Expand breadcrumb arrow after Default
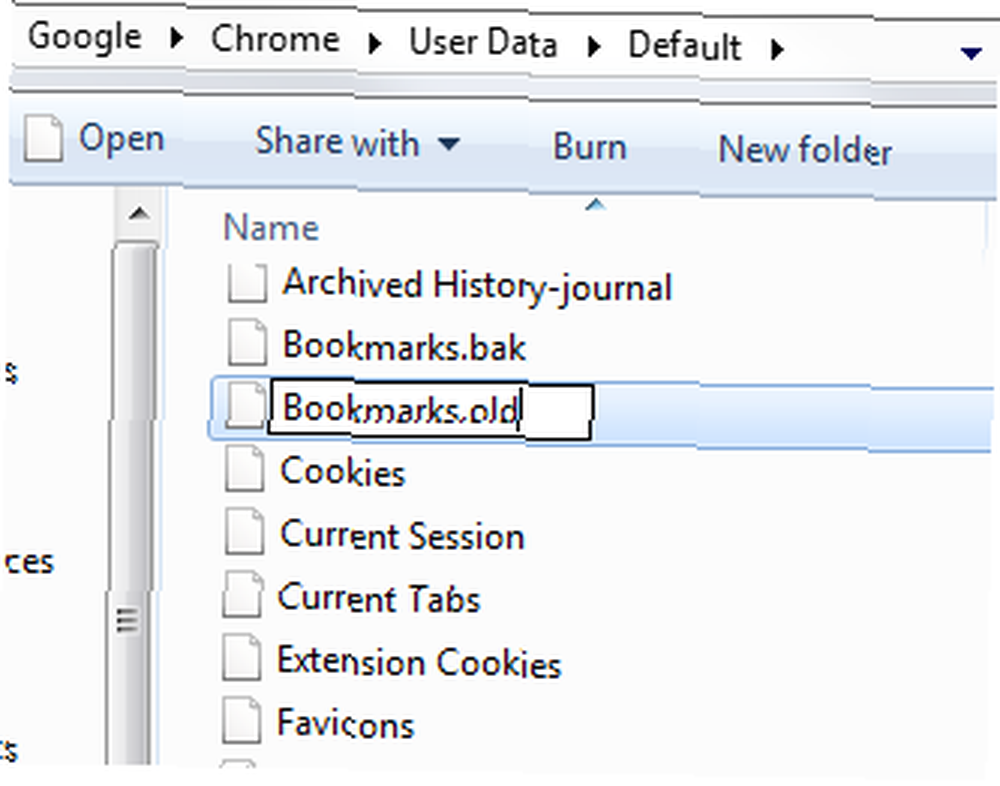The width and height of the screenshot is (1000, 786). pos(778,47)
